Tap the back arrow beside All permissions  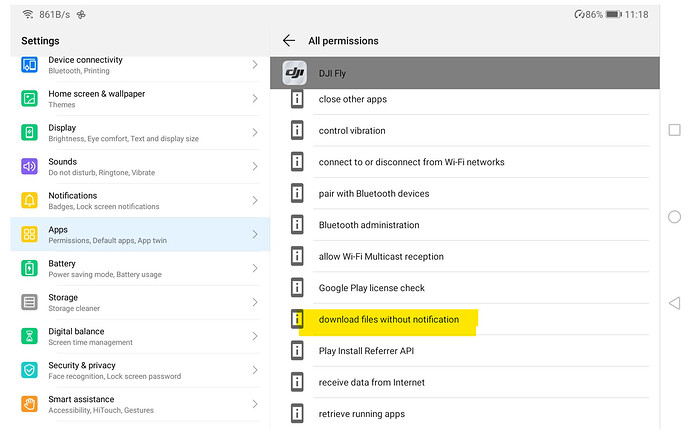289,40
